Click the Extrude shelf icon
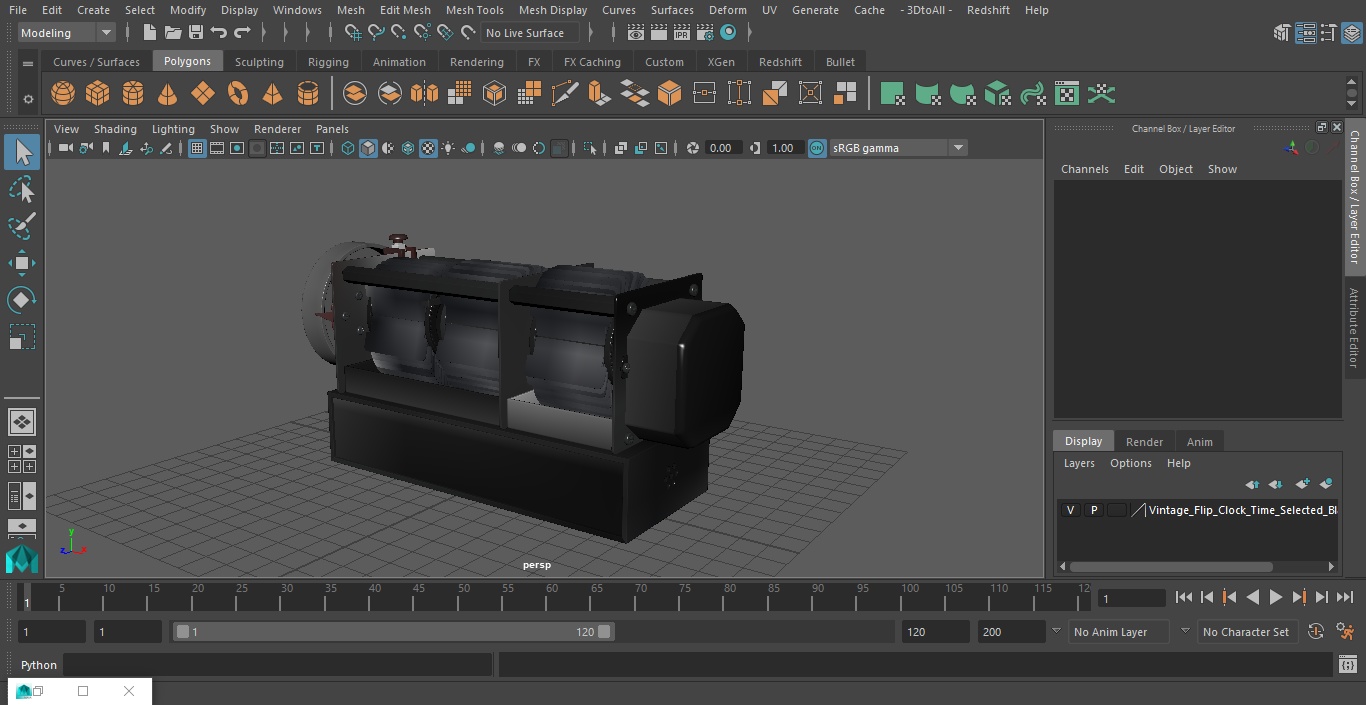This screenshot has height=705, width=1366. click(600, 94)
